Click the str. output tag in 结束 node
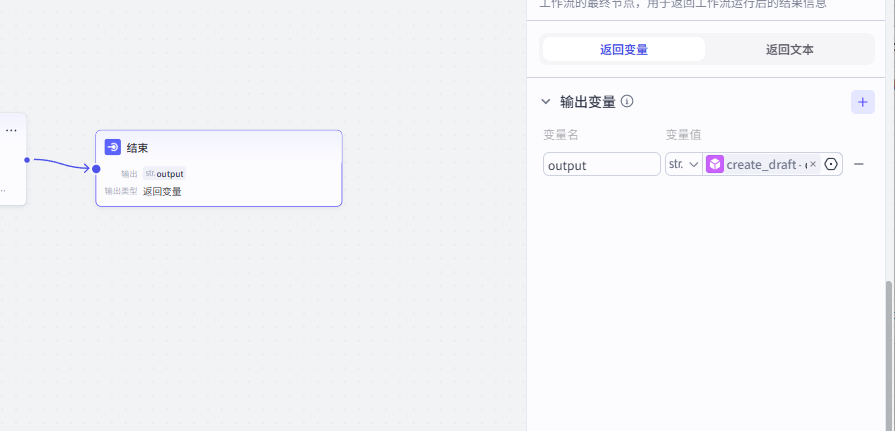Viewport: 895px width, 431px height. (x=164, y=173)
